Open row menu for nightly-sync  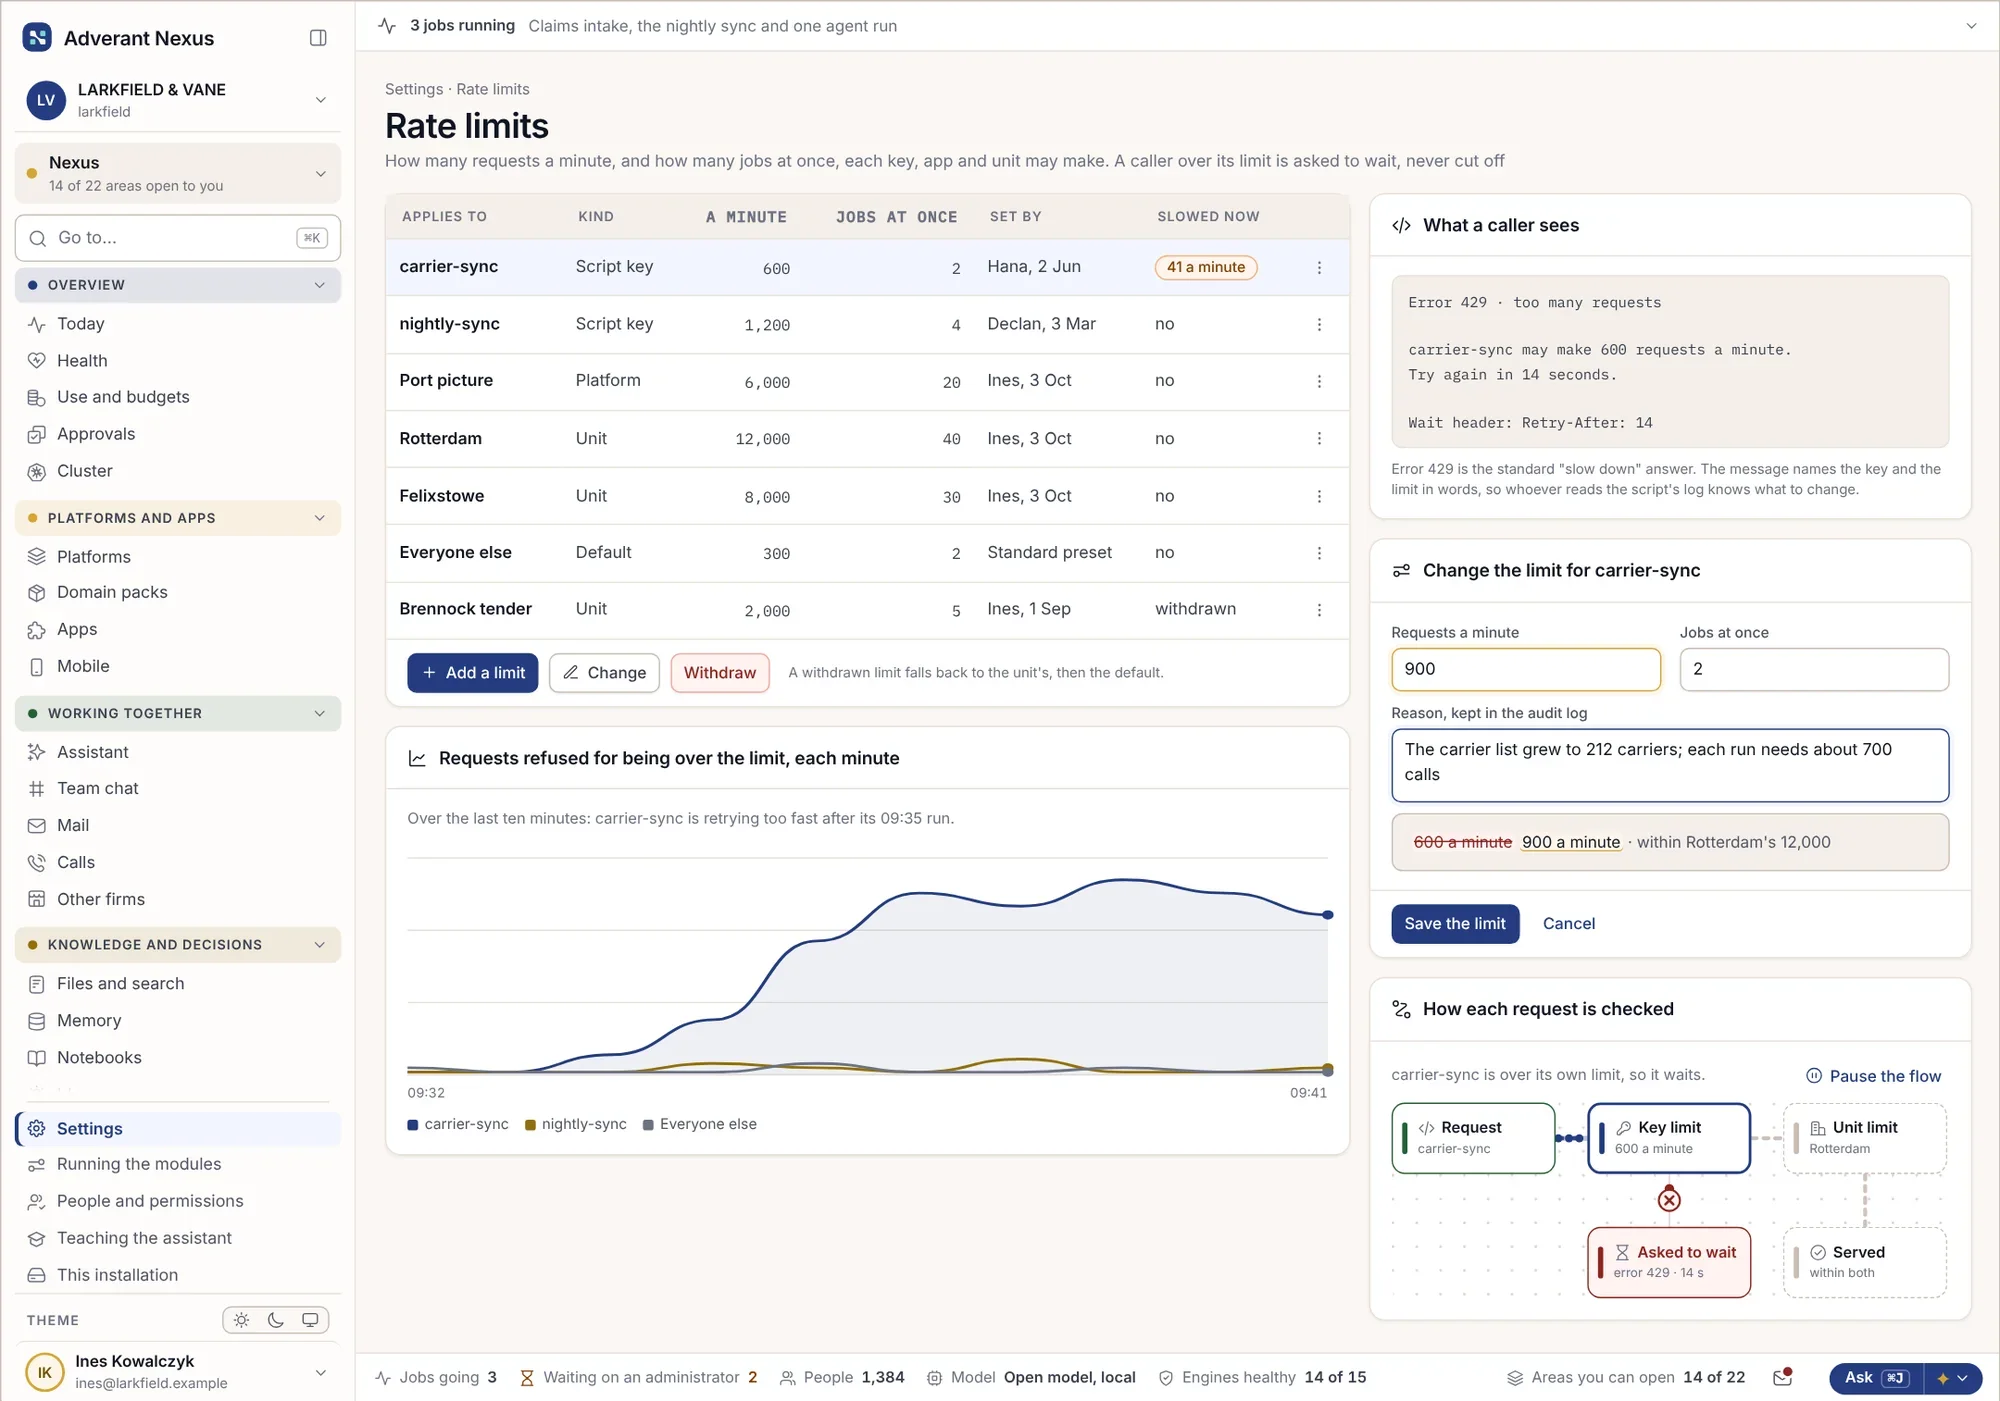pyautogui.click(x=1319, y=325)
